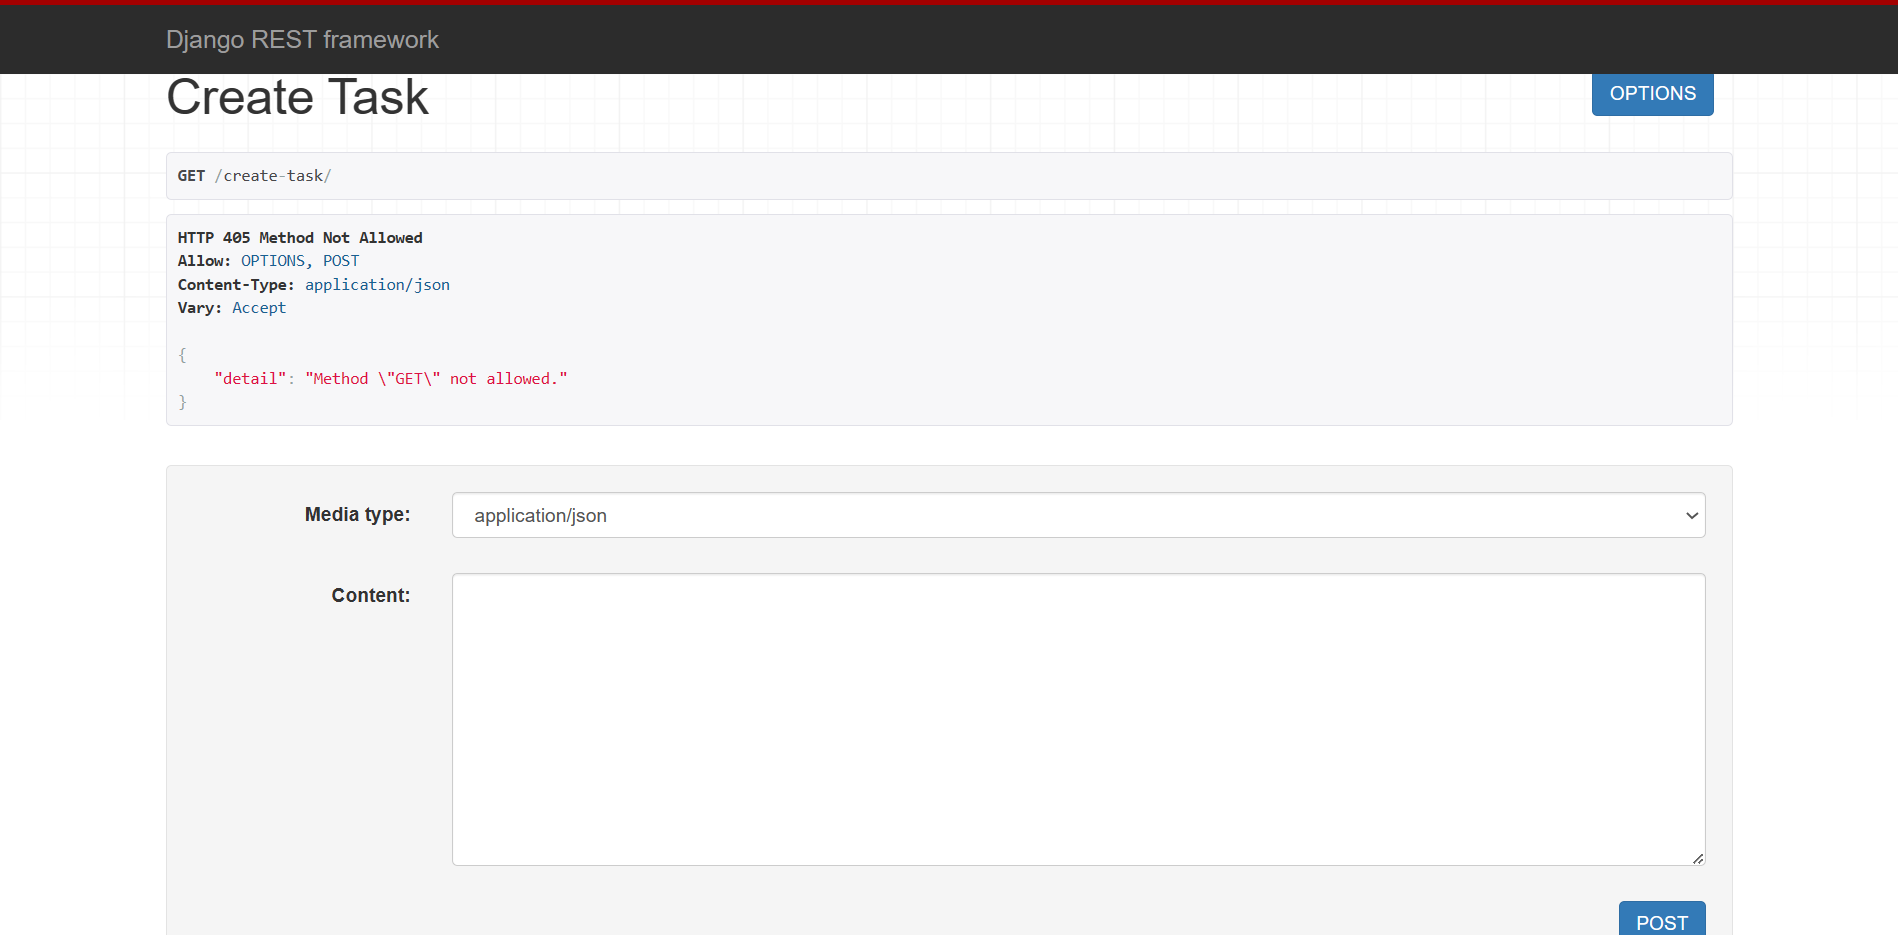Click the "detail" key in the JSON response

pos(250,378)
